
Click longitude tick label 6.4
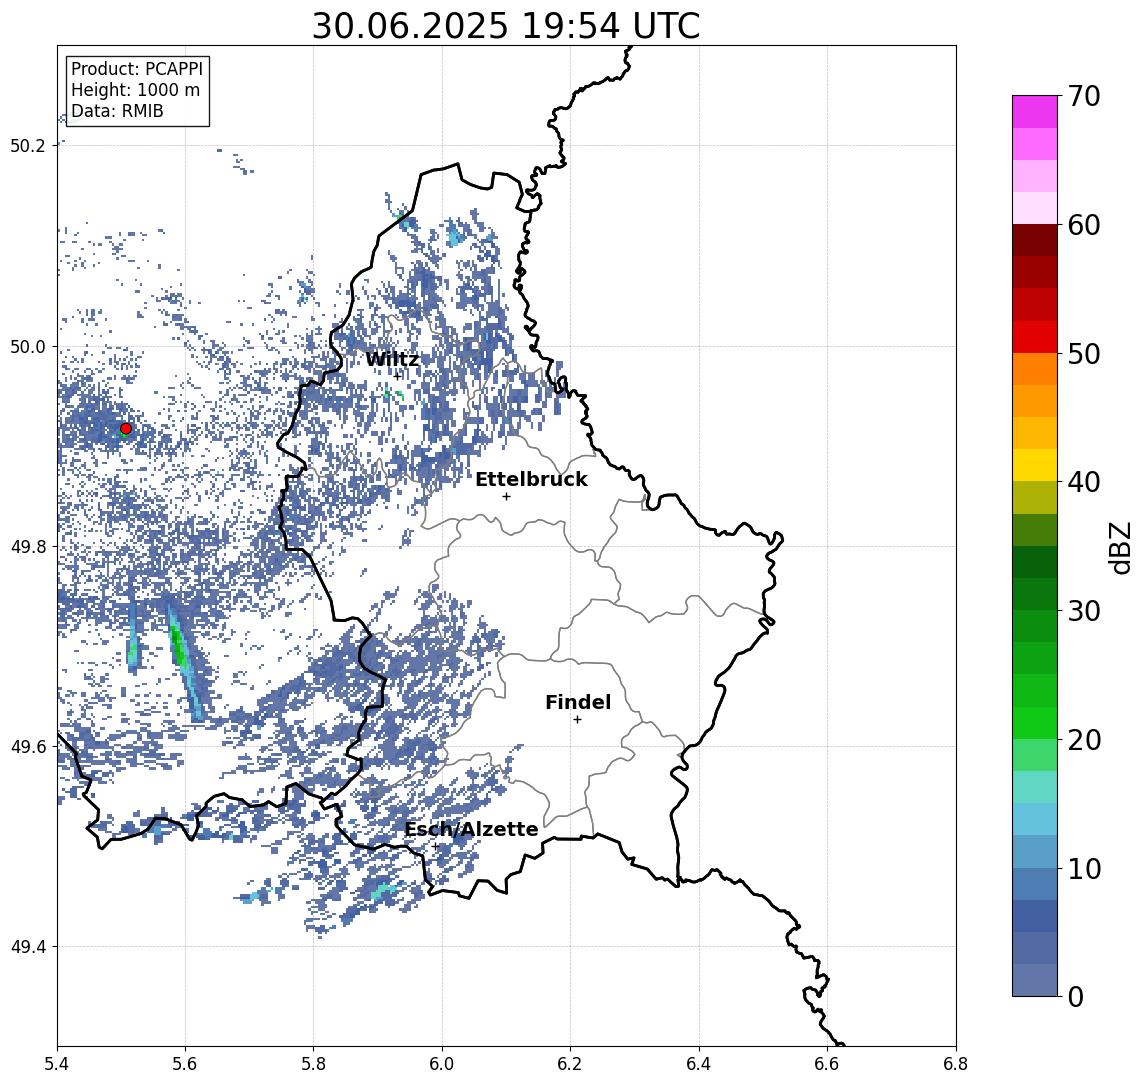coord(700,1064)
